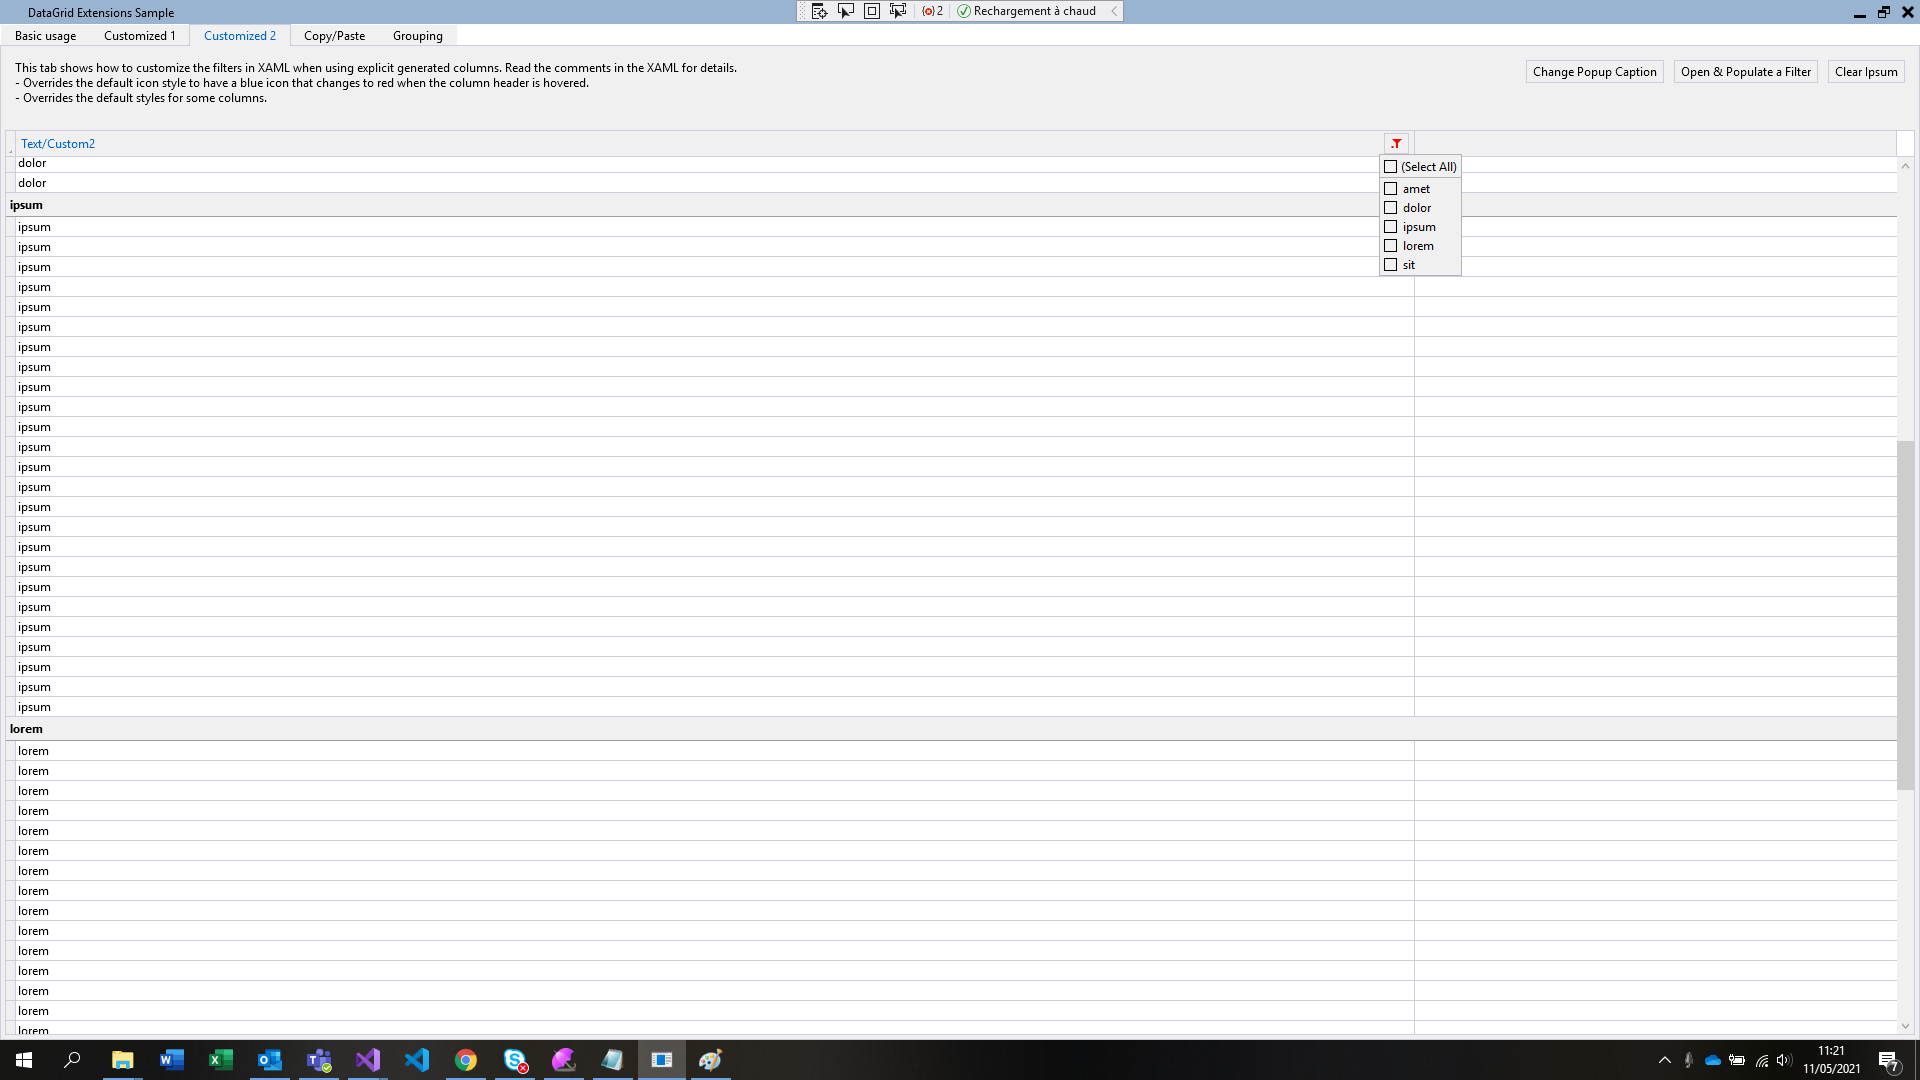
Task: Show the binding failures count indicator
Action: pyautogui.click(x=933, y=11)
